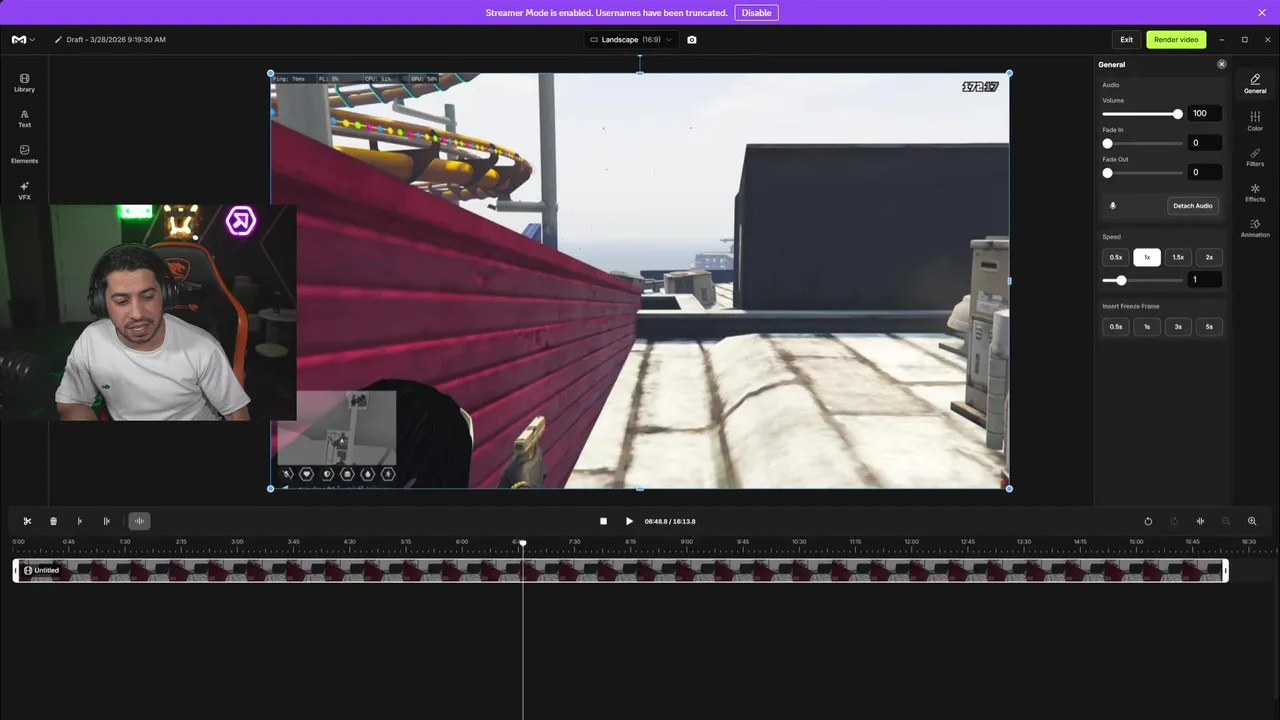This screenshot has width=1280, height=720.
Task: Click the rotation handle above the preview
Action: pos(640,57)
